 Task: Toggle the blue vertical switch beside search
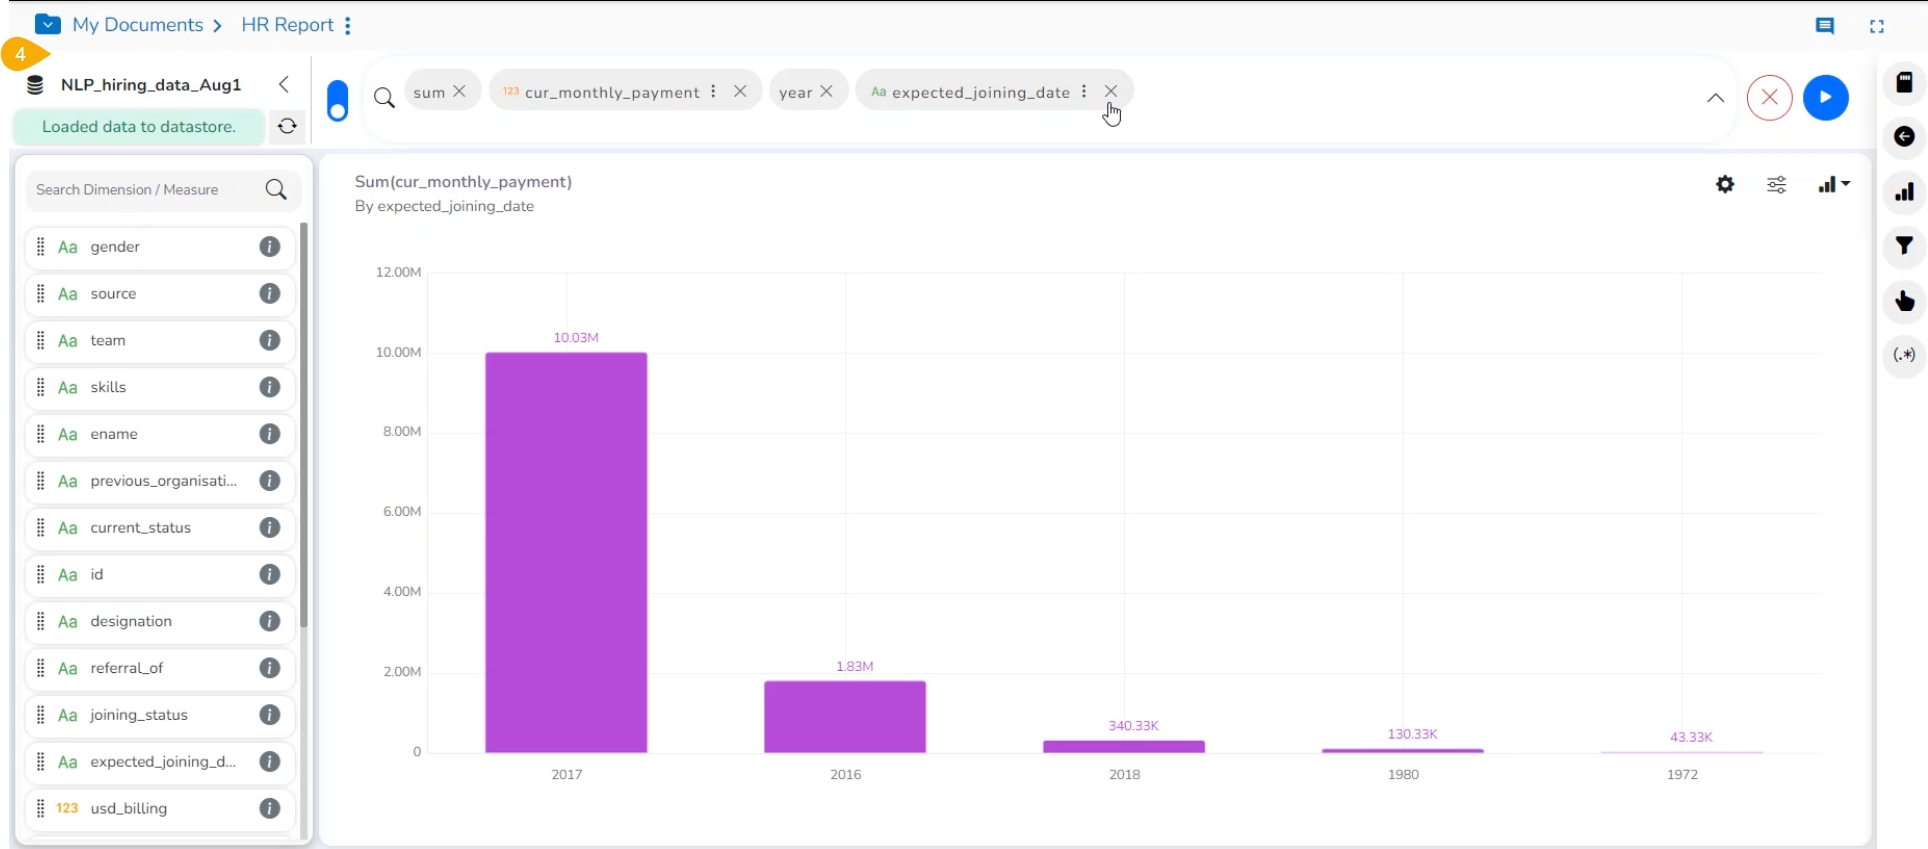[x=338, y=101]
